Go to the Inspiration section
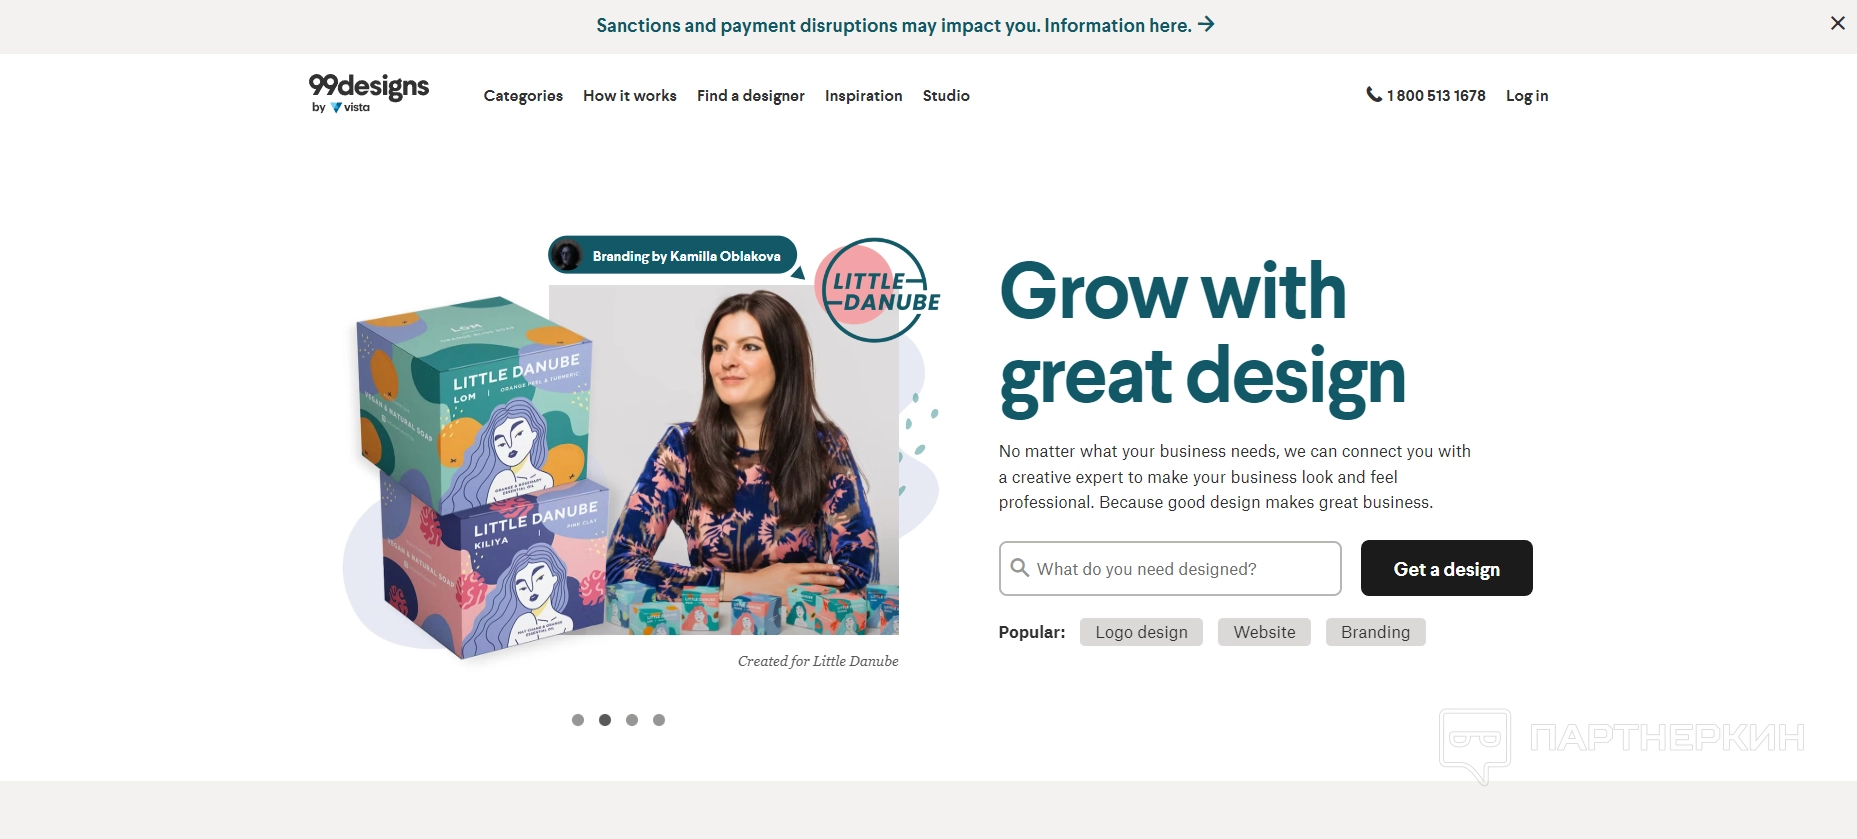The image size is (1857, 839). point(864,96)
